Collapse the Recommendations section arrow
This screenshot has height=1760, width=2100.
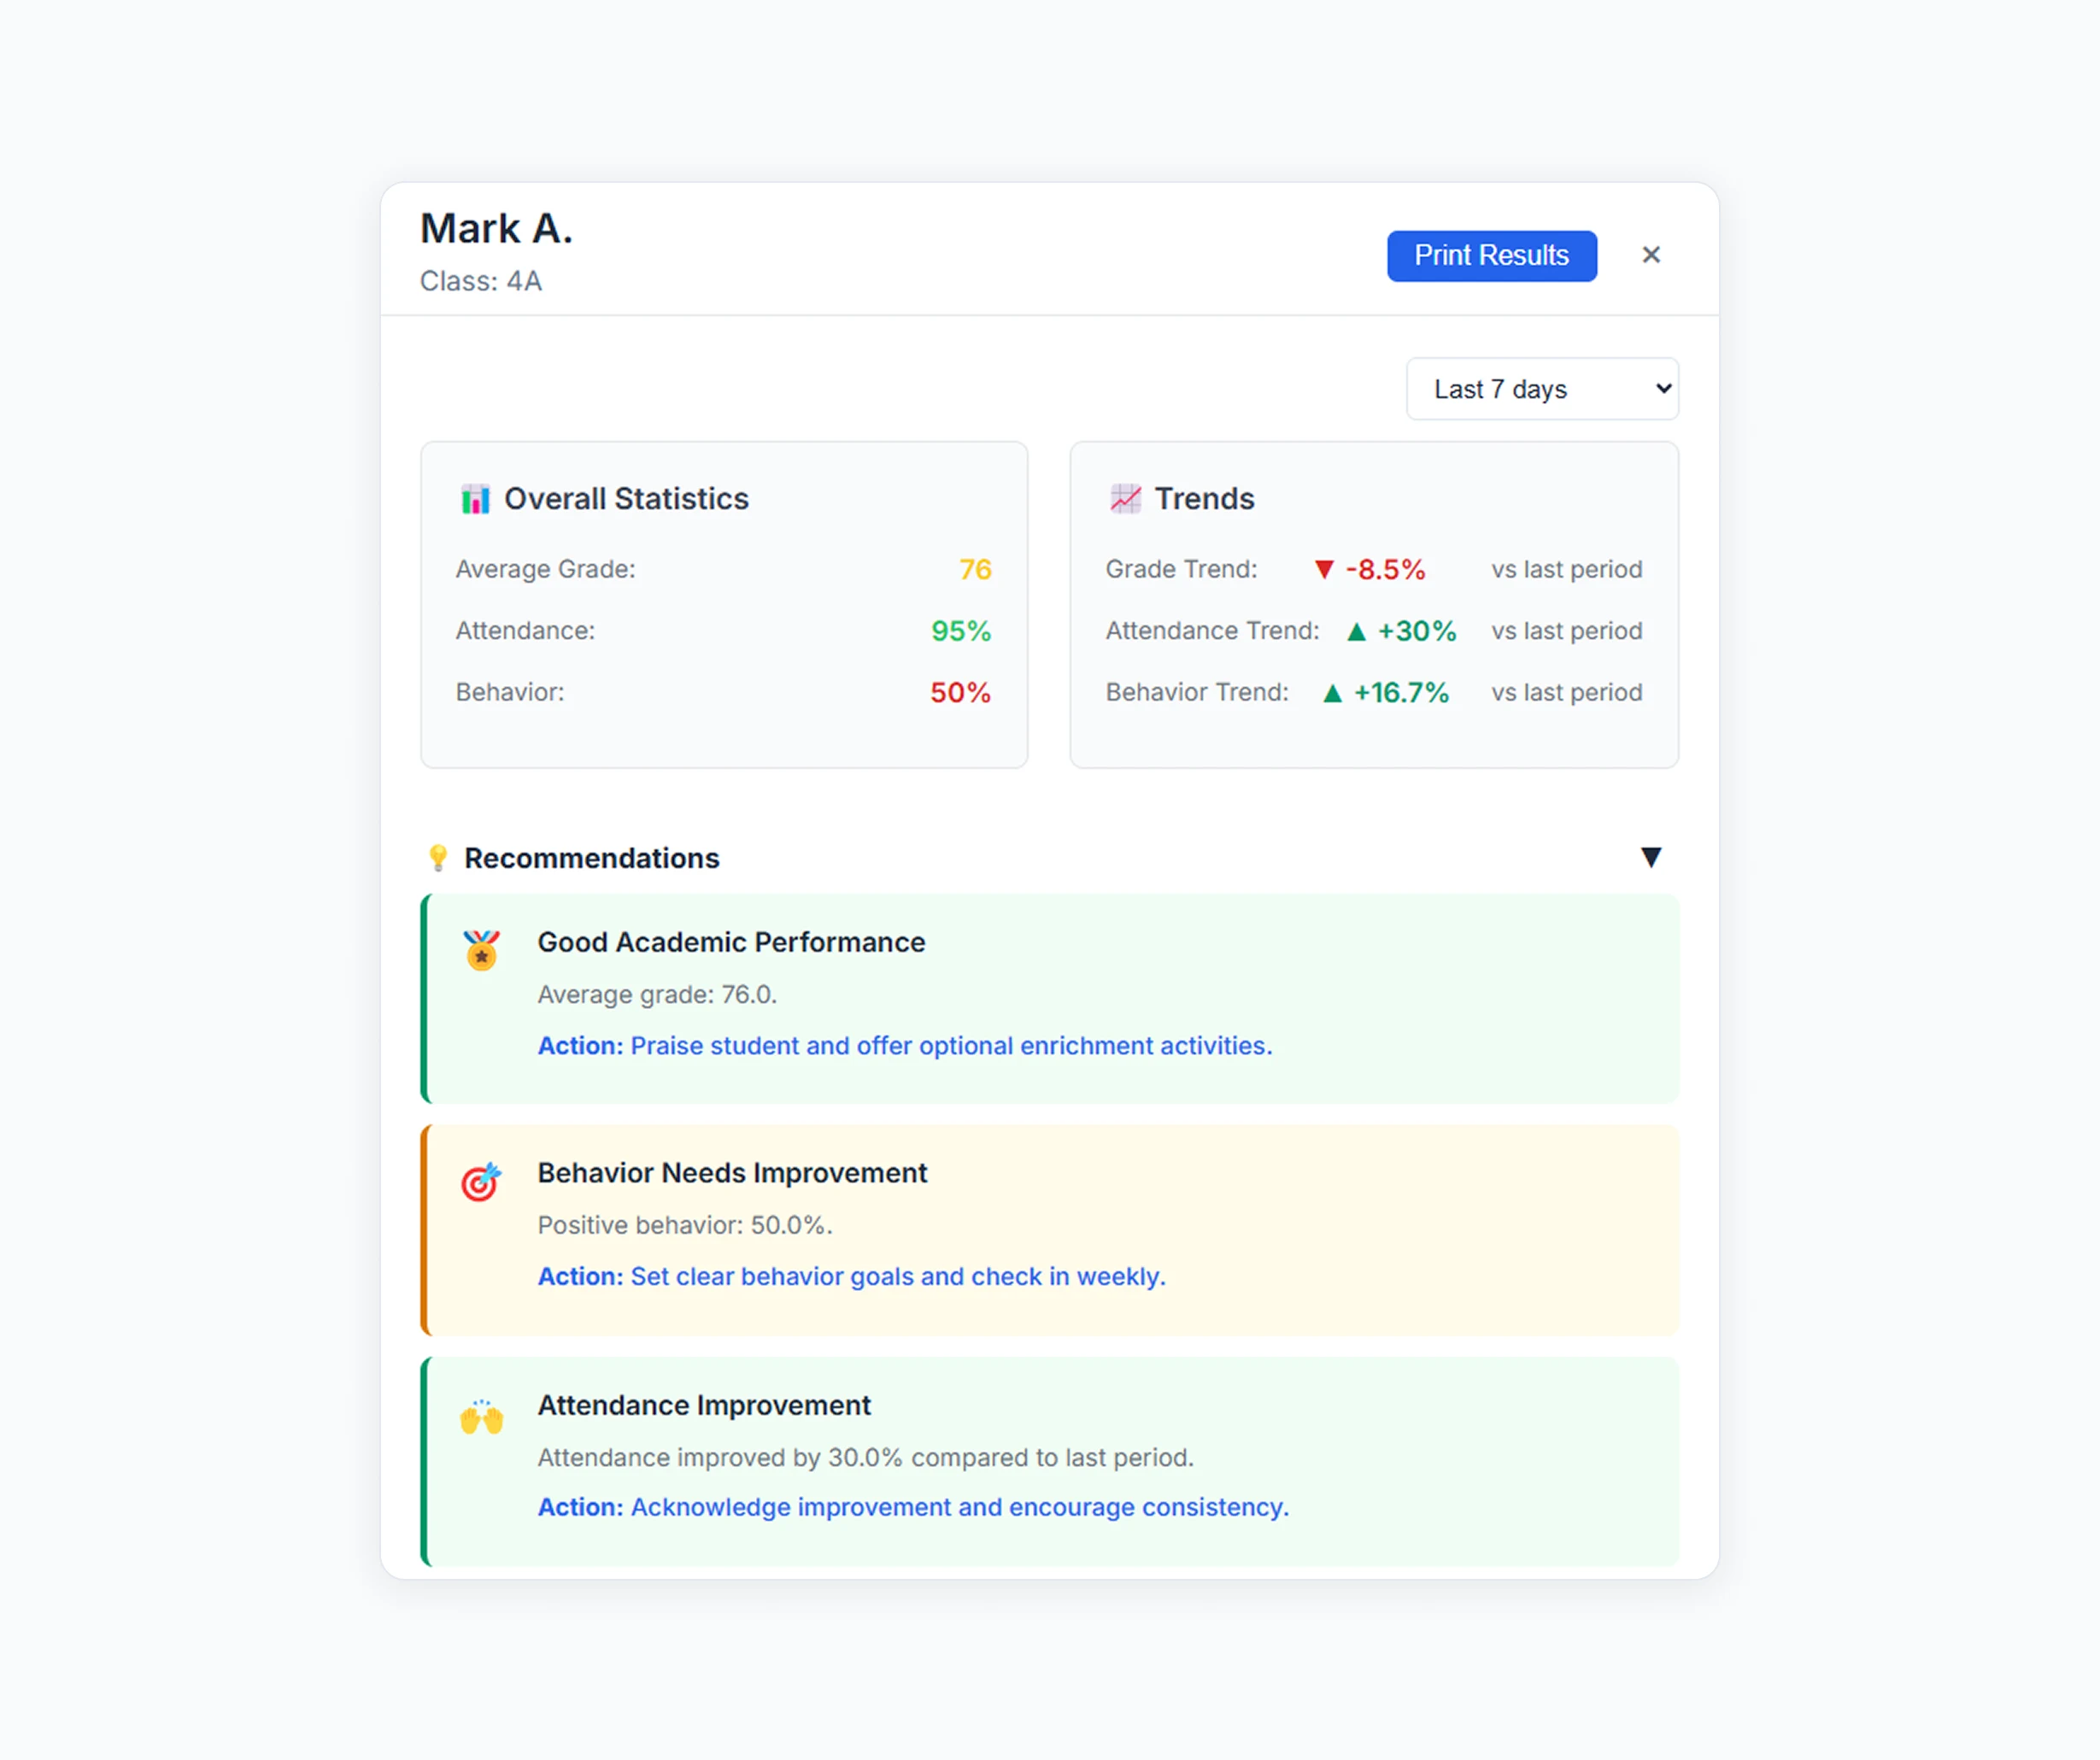click(x=1651, y=857)
